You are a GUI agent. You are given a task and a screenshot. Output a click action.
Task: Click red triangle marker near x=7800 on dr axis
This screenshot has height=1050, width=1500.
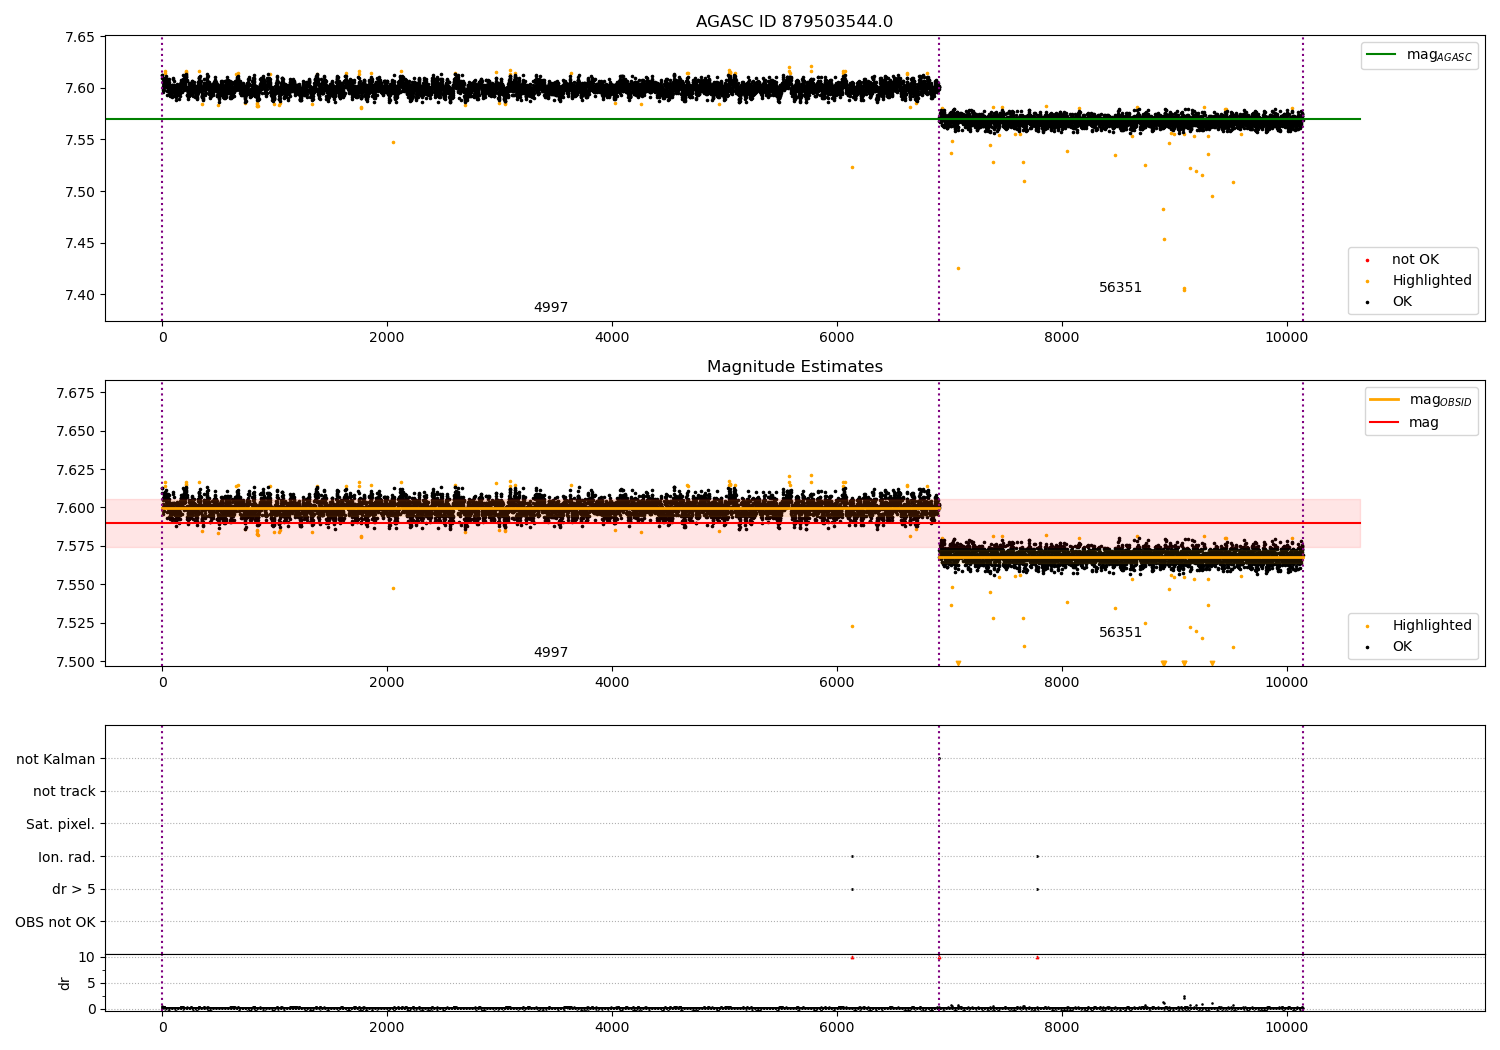coord(1037,957)
